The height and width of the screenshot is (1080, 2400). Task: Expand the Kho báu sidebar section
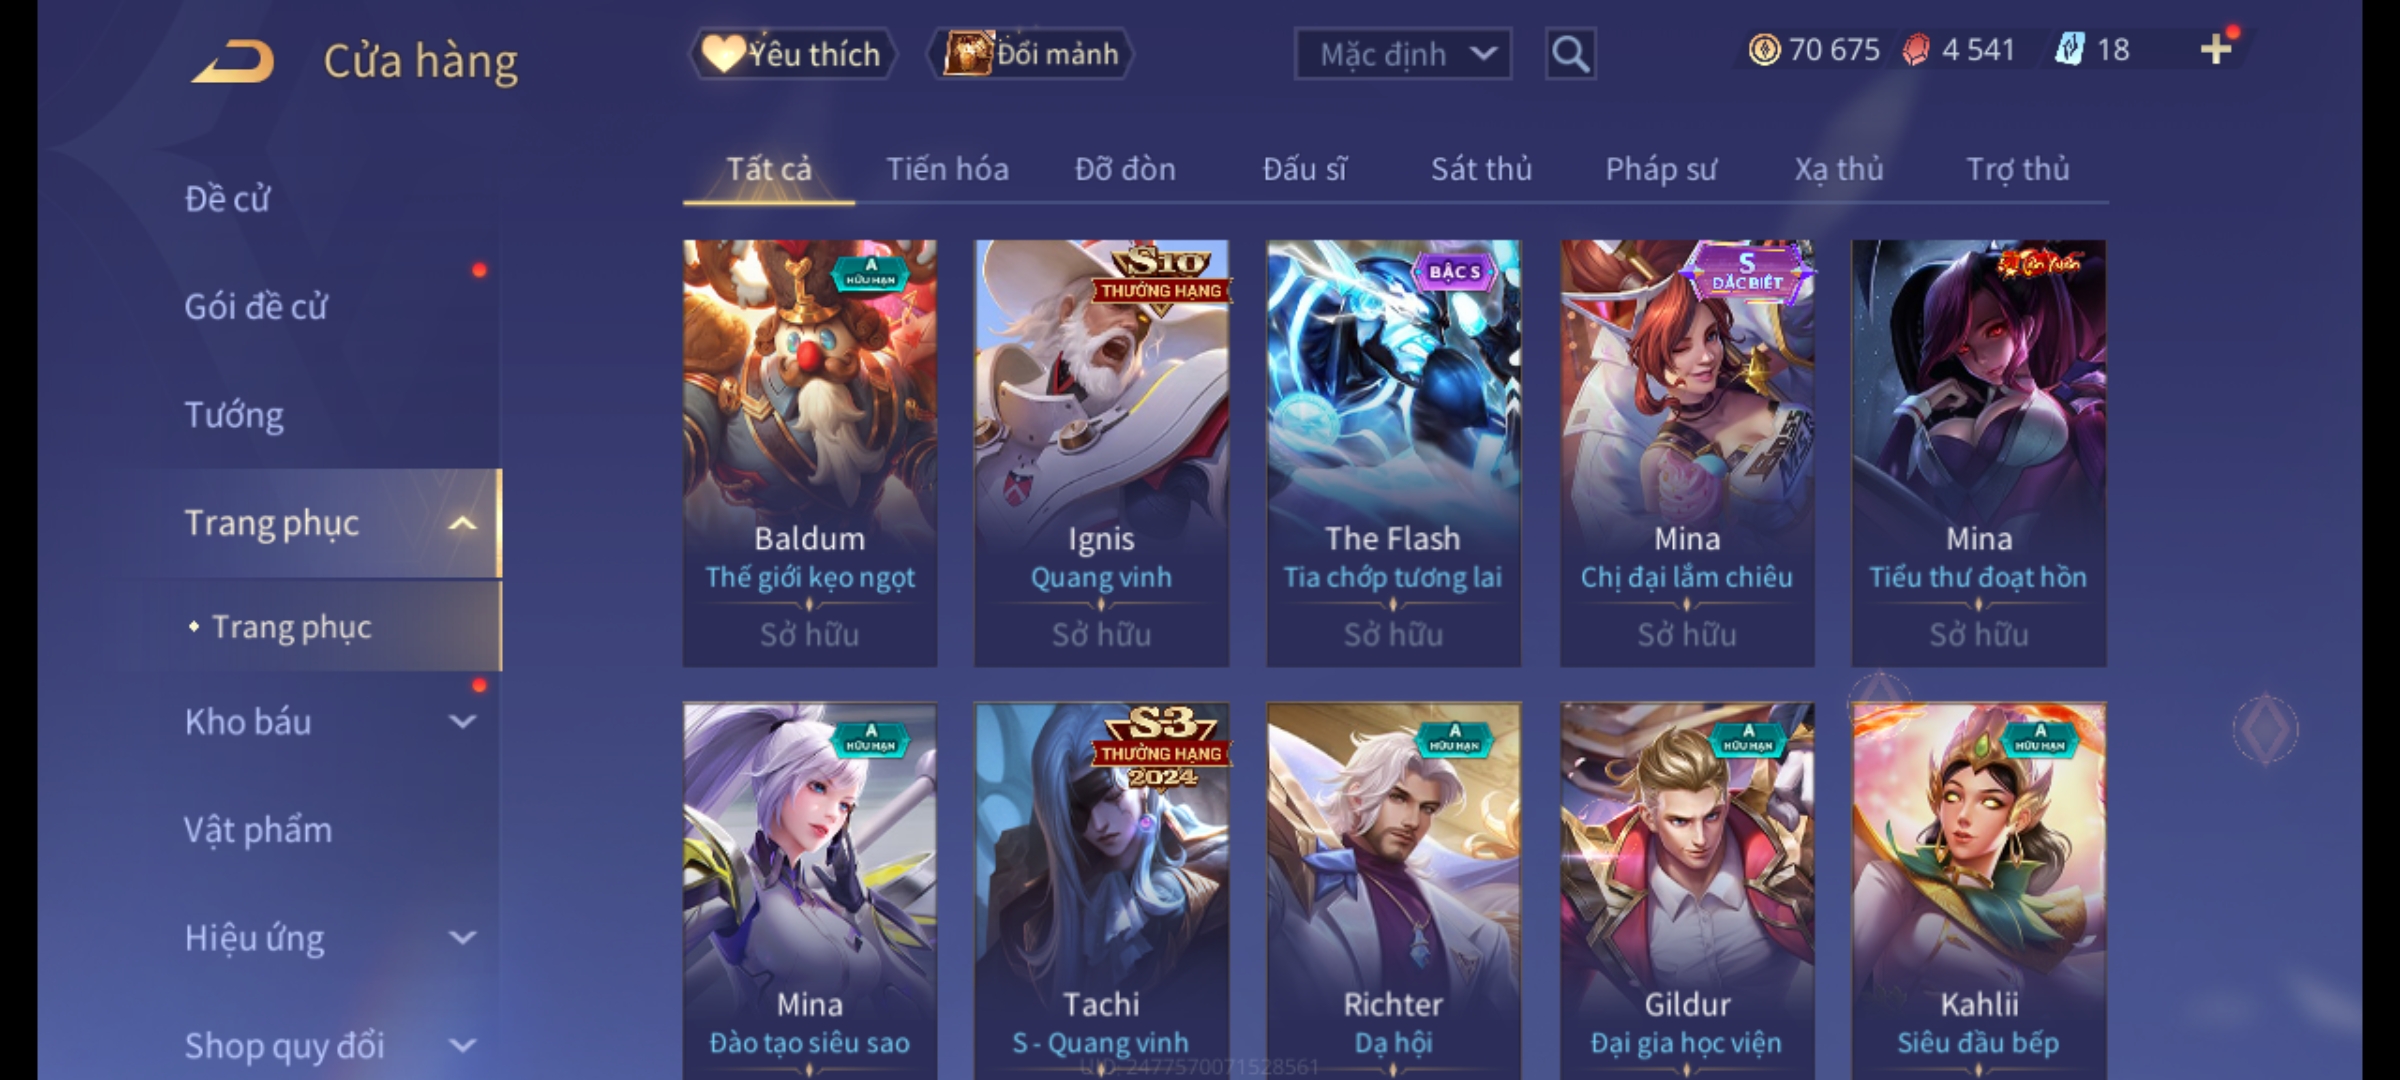[x=463, y=721]
